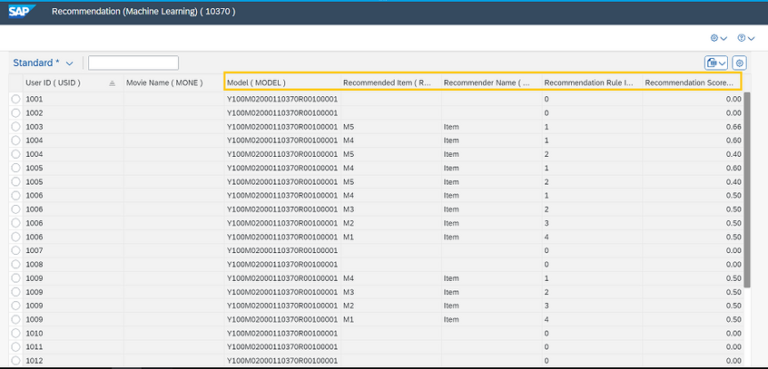Select row radio button for user 1010
768x369 pixels.
(16, 333)
